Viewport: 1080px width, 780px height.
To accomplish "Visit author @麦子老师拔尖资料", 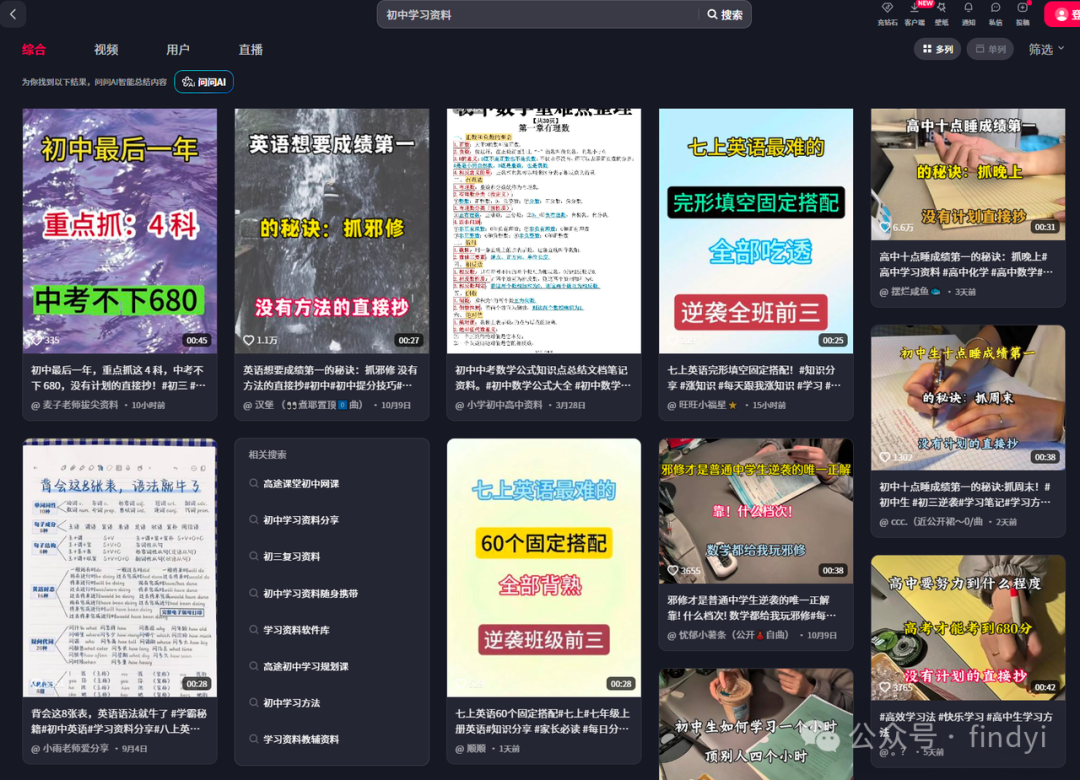I will pyautogui.click(x=74, y=405).
